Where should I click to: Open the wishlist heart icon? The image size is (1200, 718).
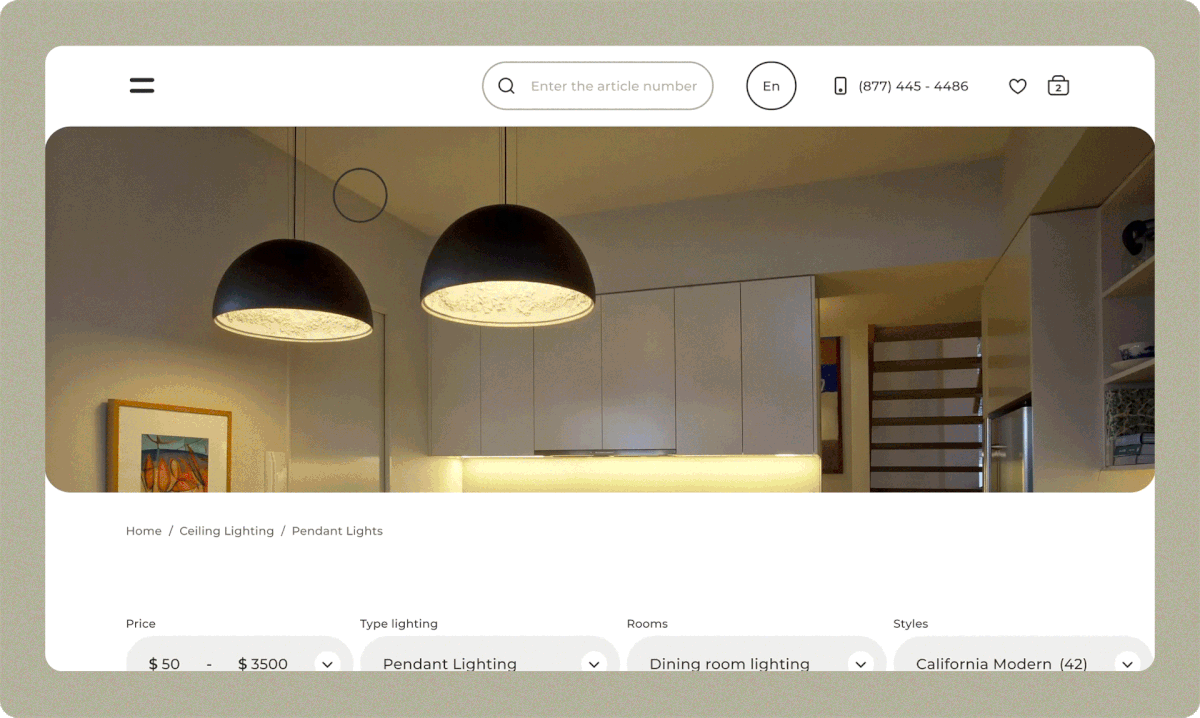(1018, 86)
